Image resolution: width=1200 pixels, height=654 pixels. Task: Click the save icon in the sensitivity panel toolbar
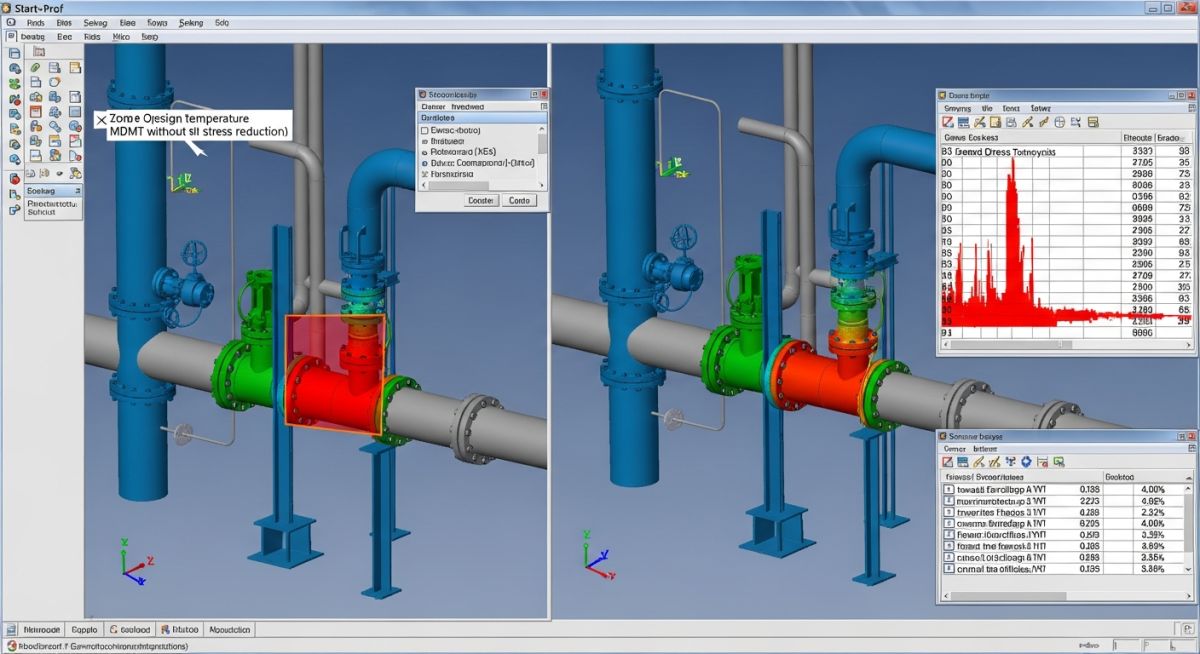pyautogui.click(x=964, y=462)
